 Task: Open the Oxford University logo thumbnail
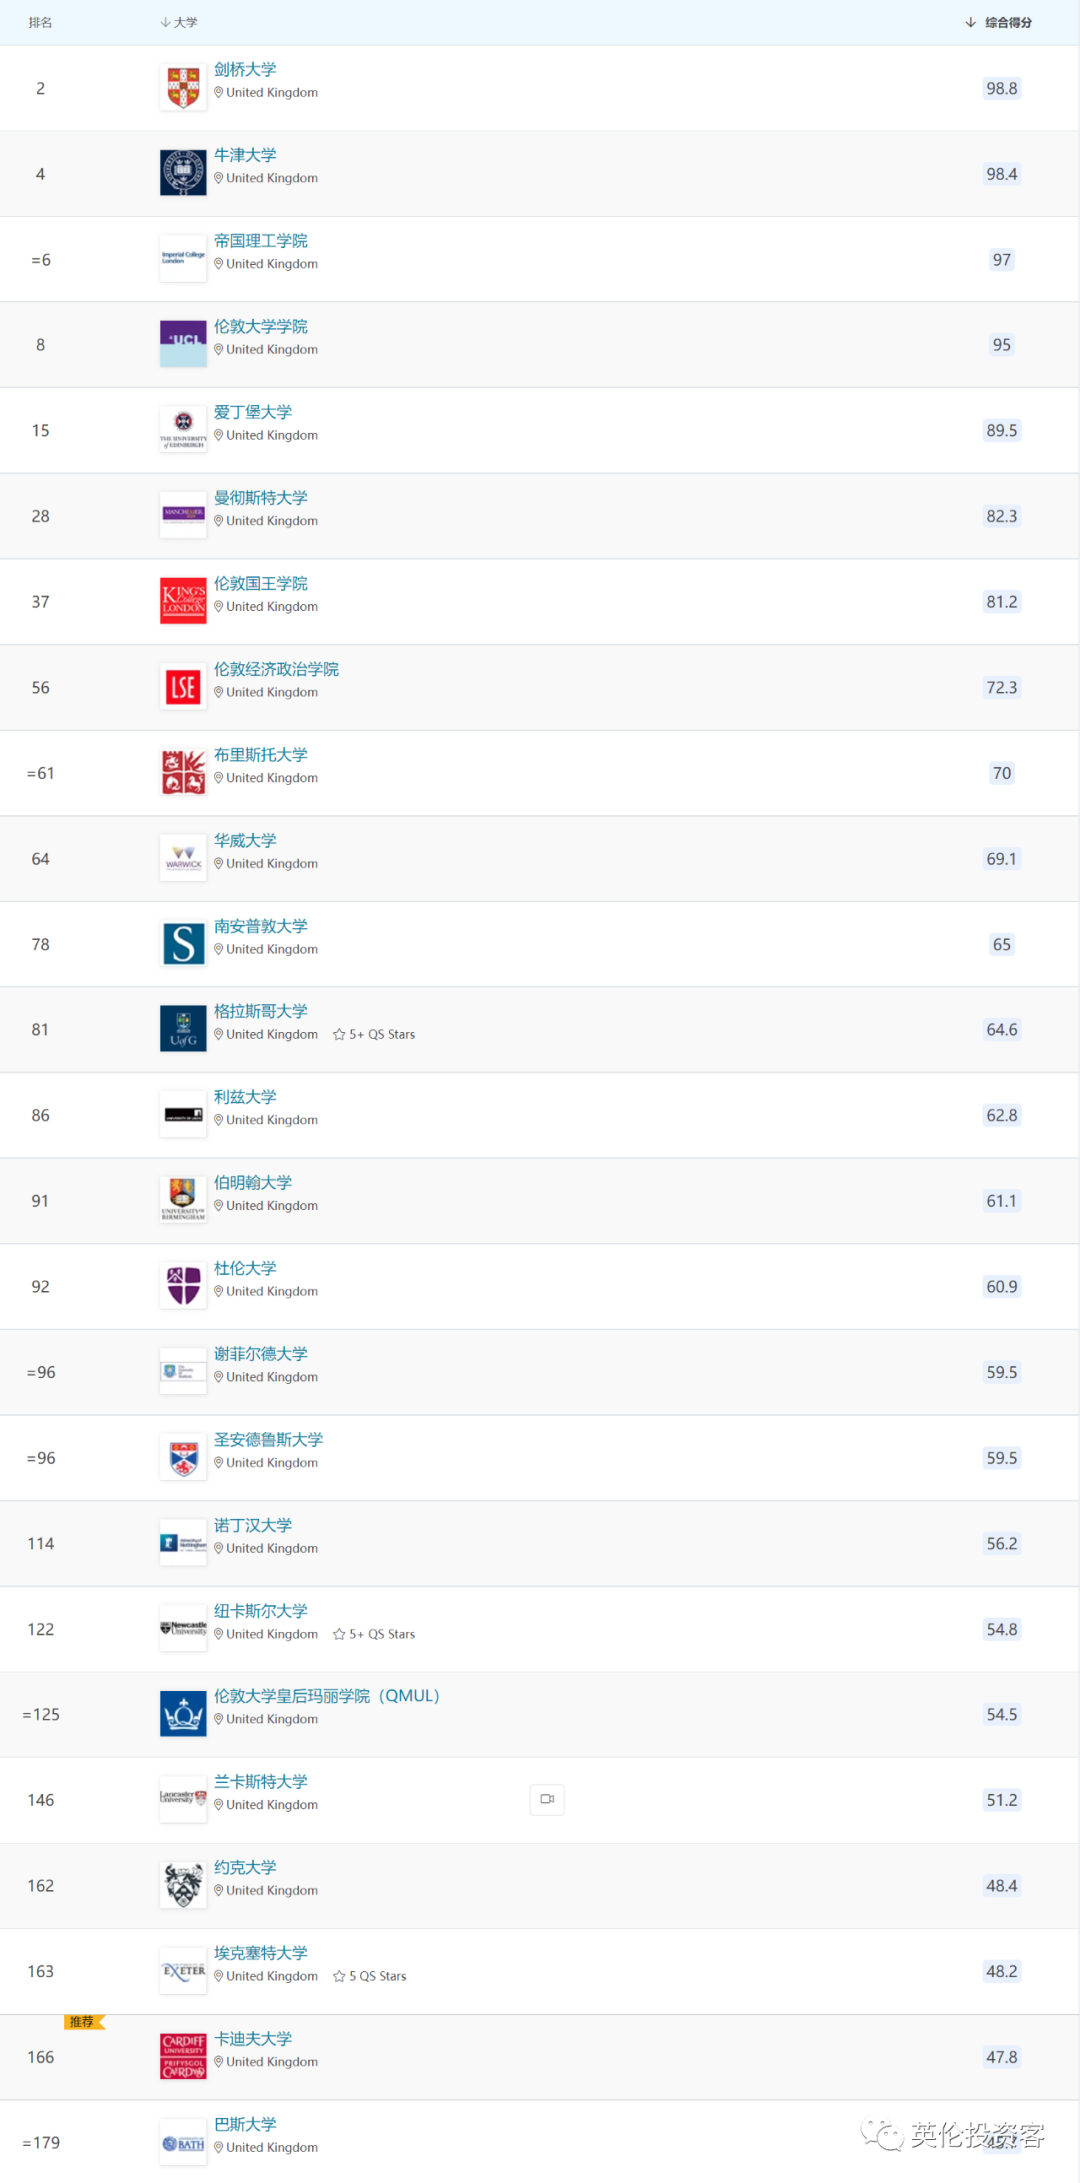pos(183,173)
